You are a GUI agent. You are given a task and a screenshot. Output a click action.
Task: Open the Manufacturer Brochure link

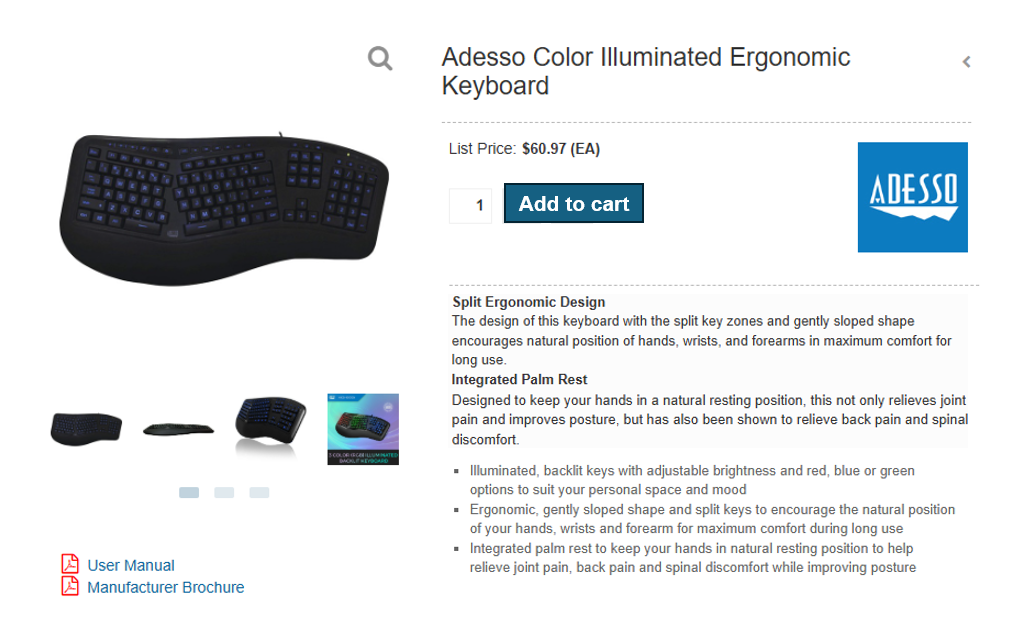166,587
